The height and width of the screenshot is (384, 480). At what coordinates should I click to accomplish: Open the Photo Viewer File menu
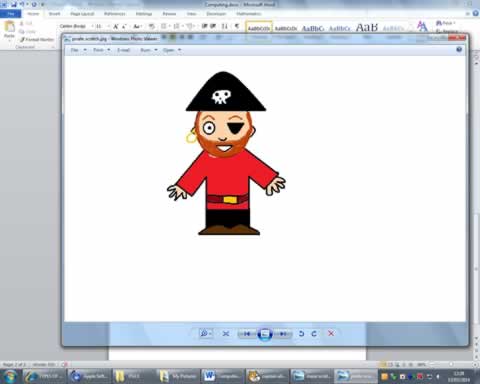[78, 50]
